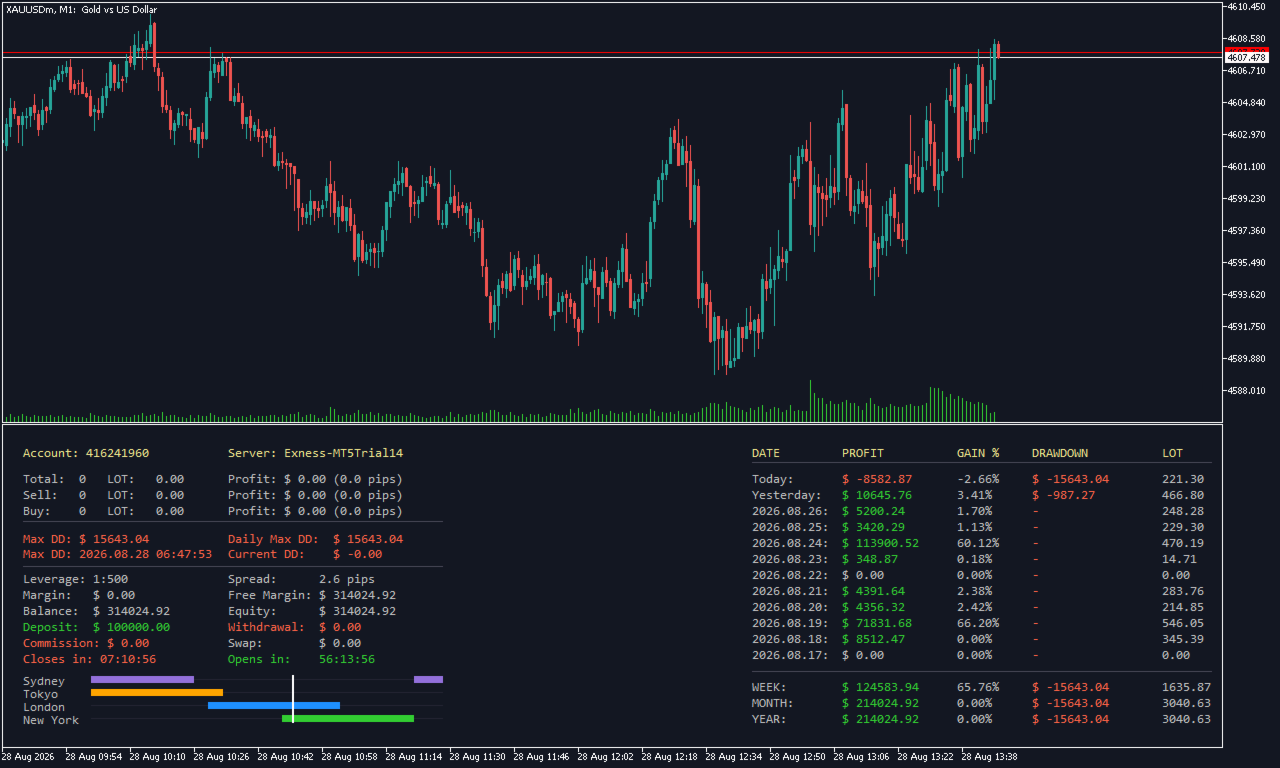
Task: Click the 2026.08.20 gain value 2.42%
Action: [x=975, y=607]
